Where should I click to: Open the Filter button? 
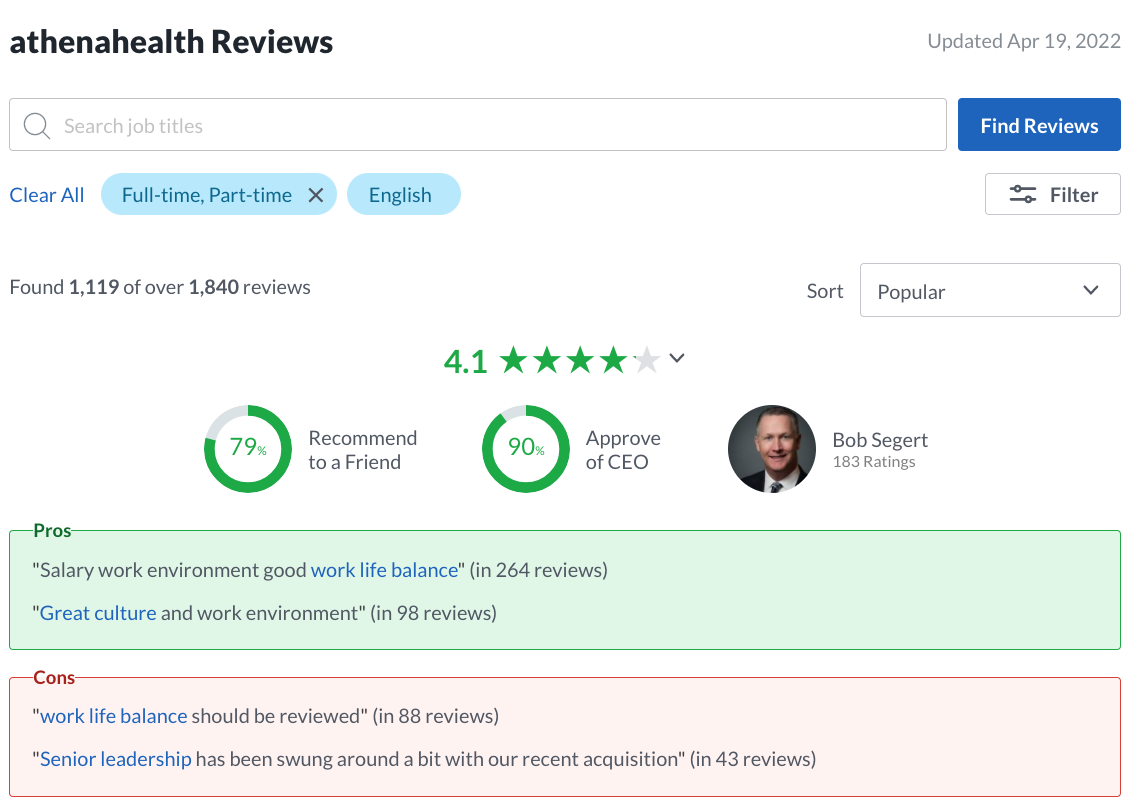1052,194
